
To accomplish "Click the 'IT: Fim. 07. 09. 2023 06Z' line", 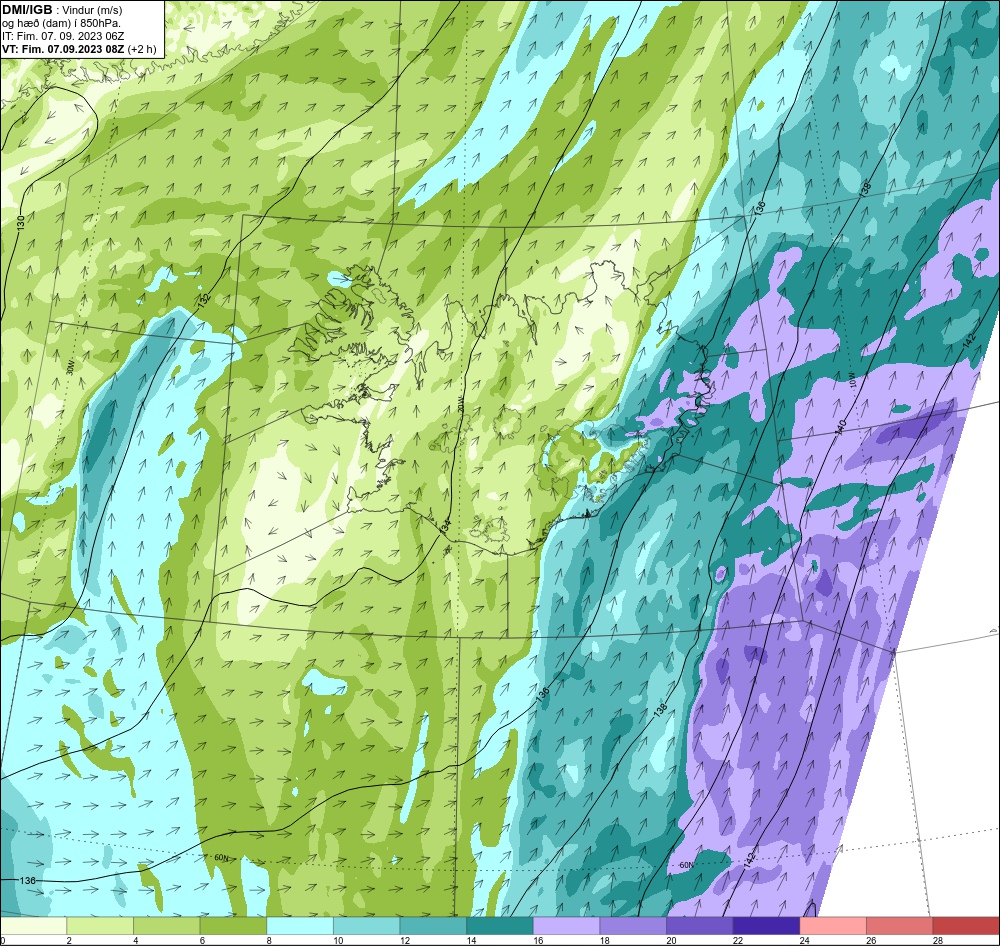I will tap(62, 36).
